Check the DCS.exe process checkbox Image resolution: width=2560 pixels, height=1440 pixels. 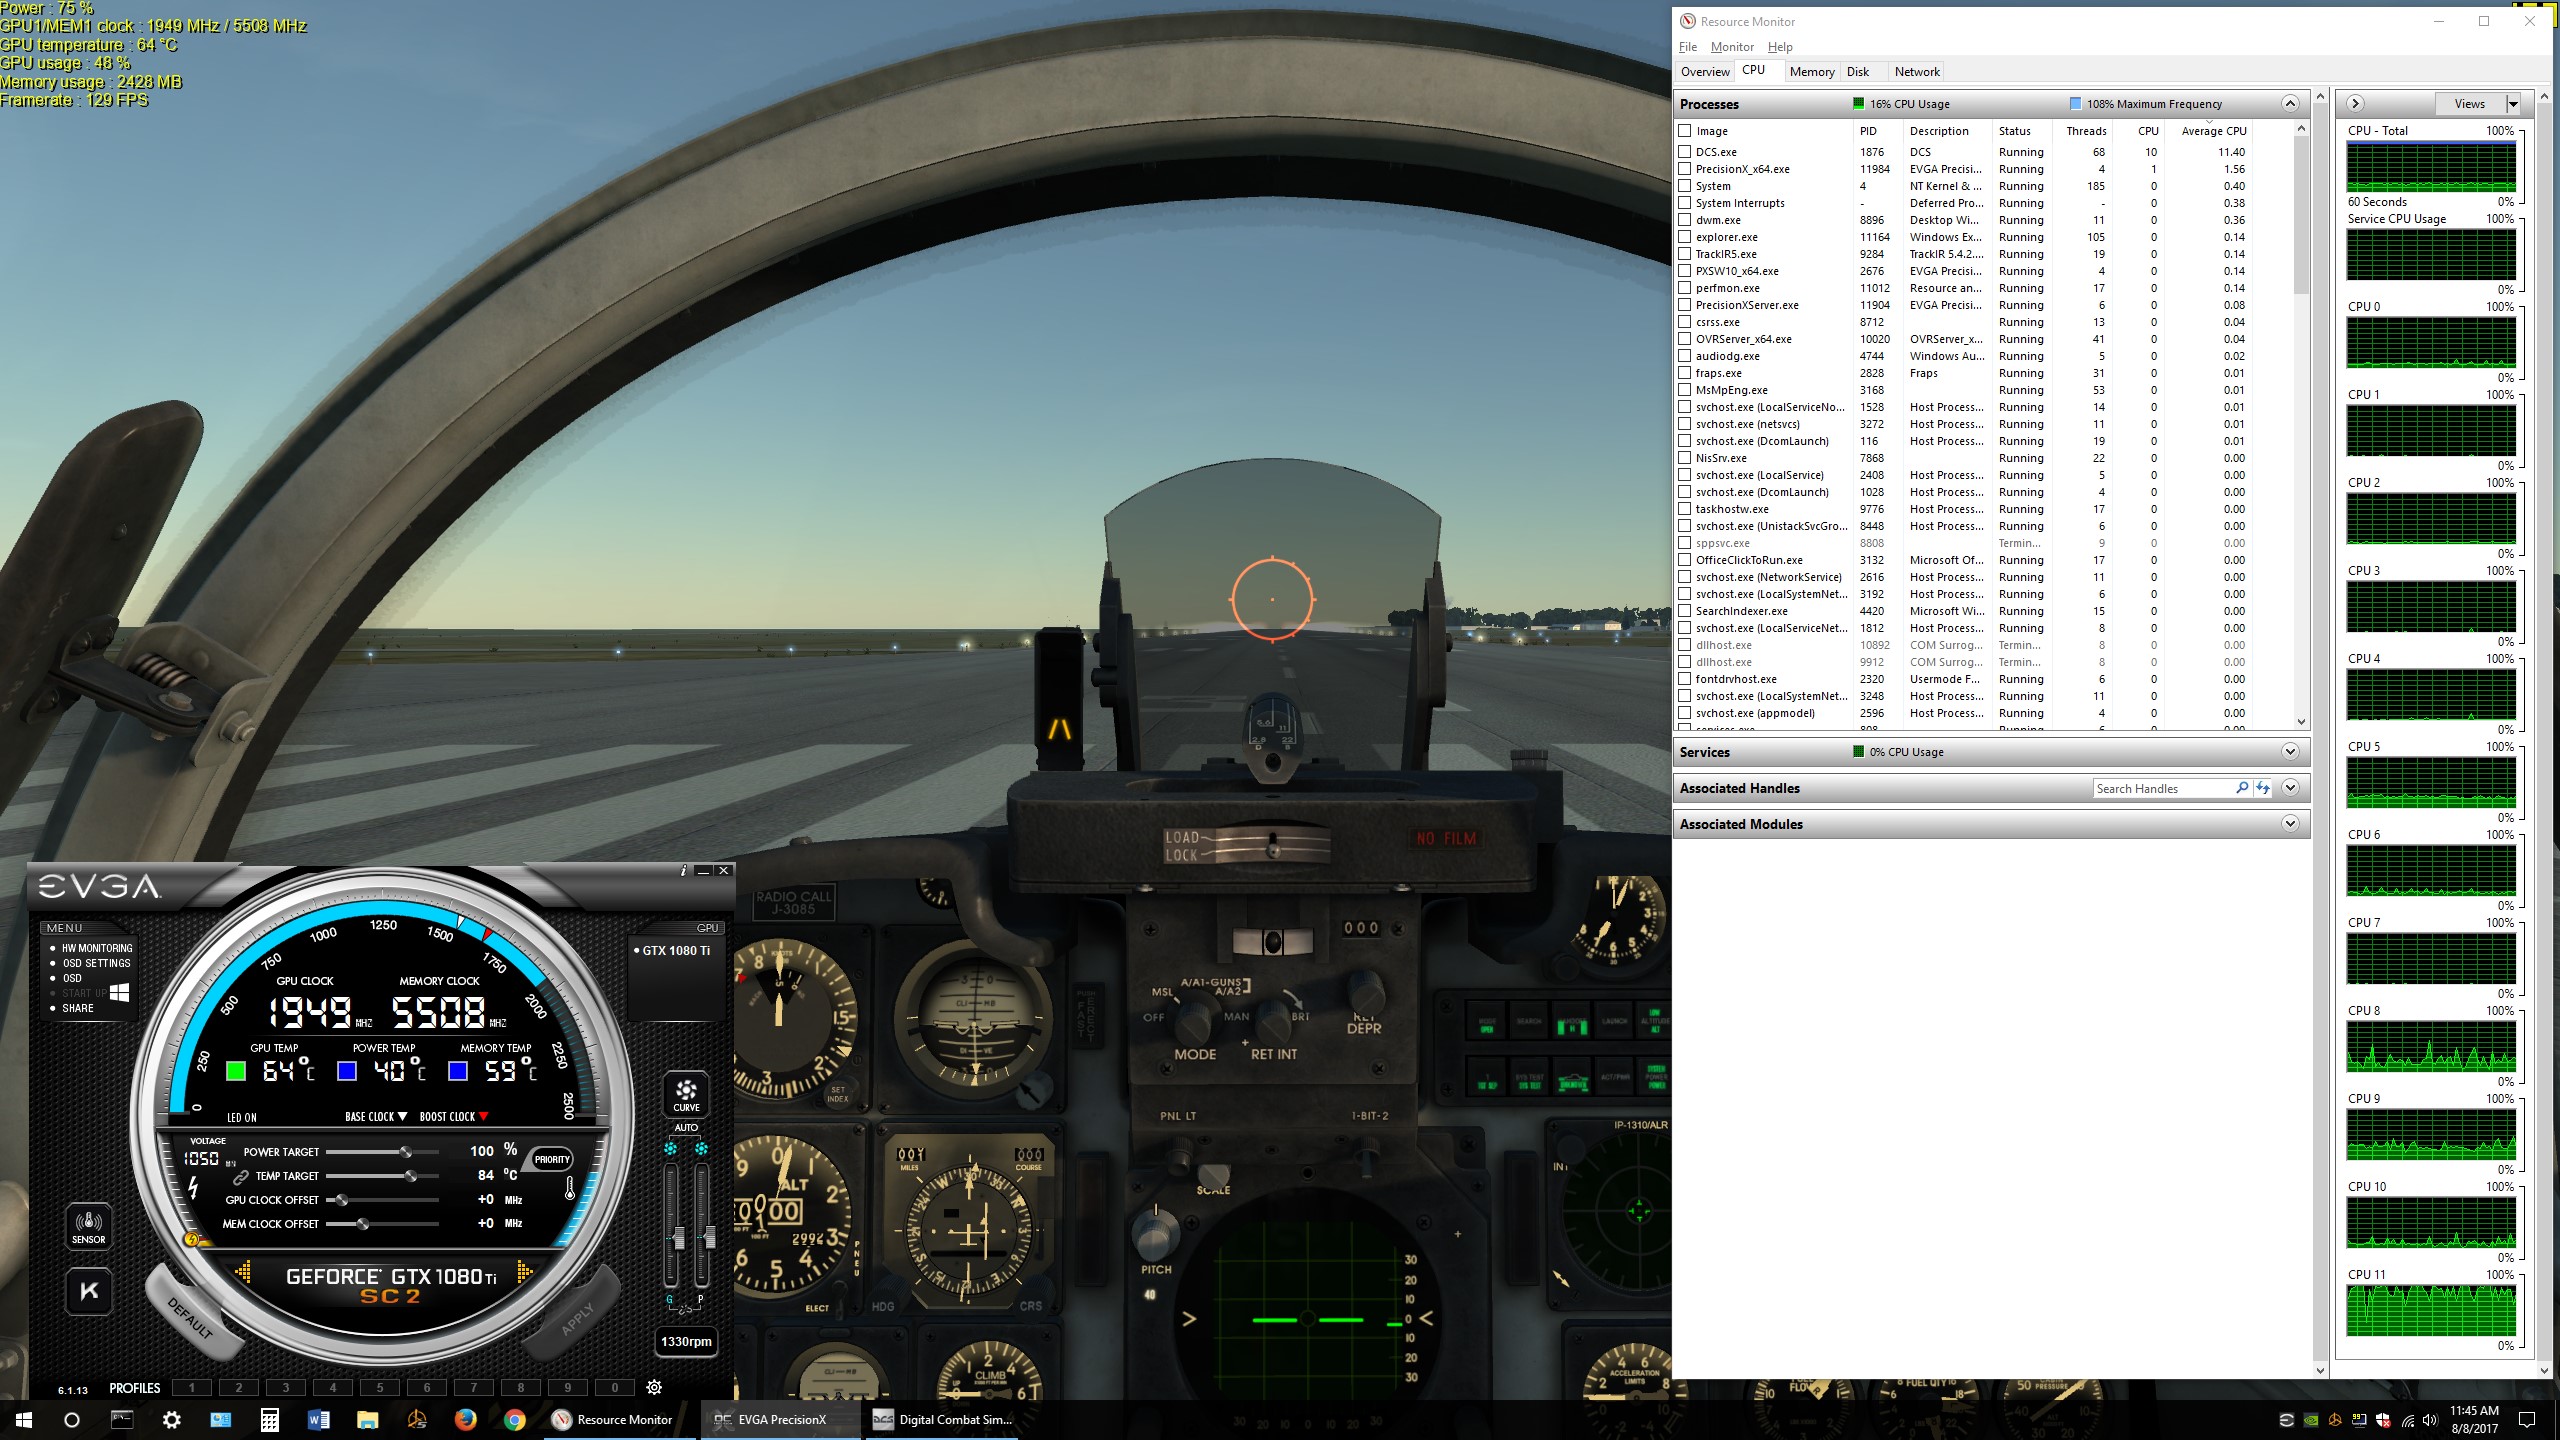click(1685, 152)
